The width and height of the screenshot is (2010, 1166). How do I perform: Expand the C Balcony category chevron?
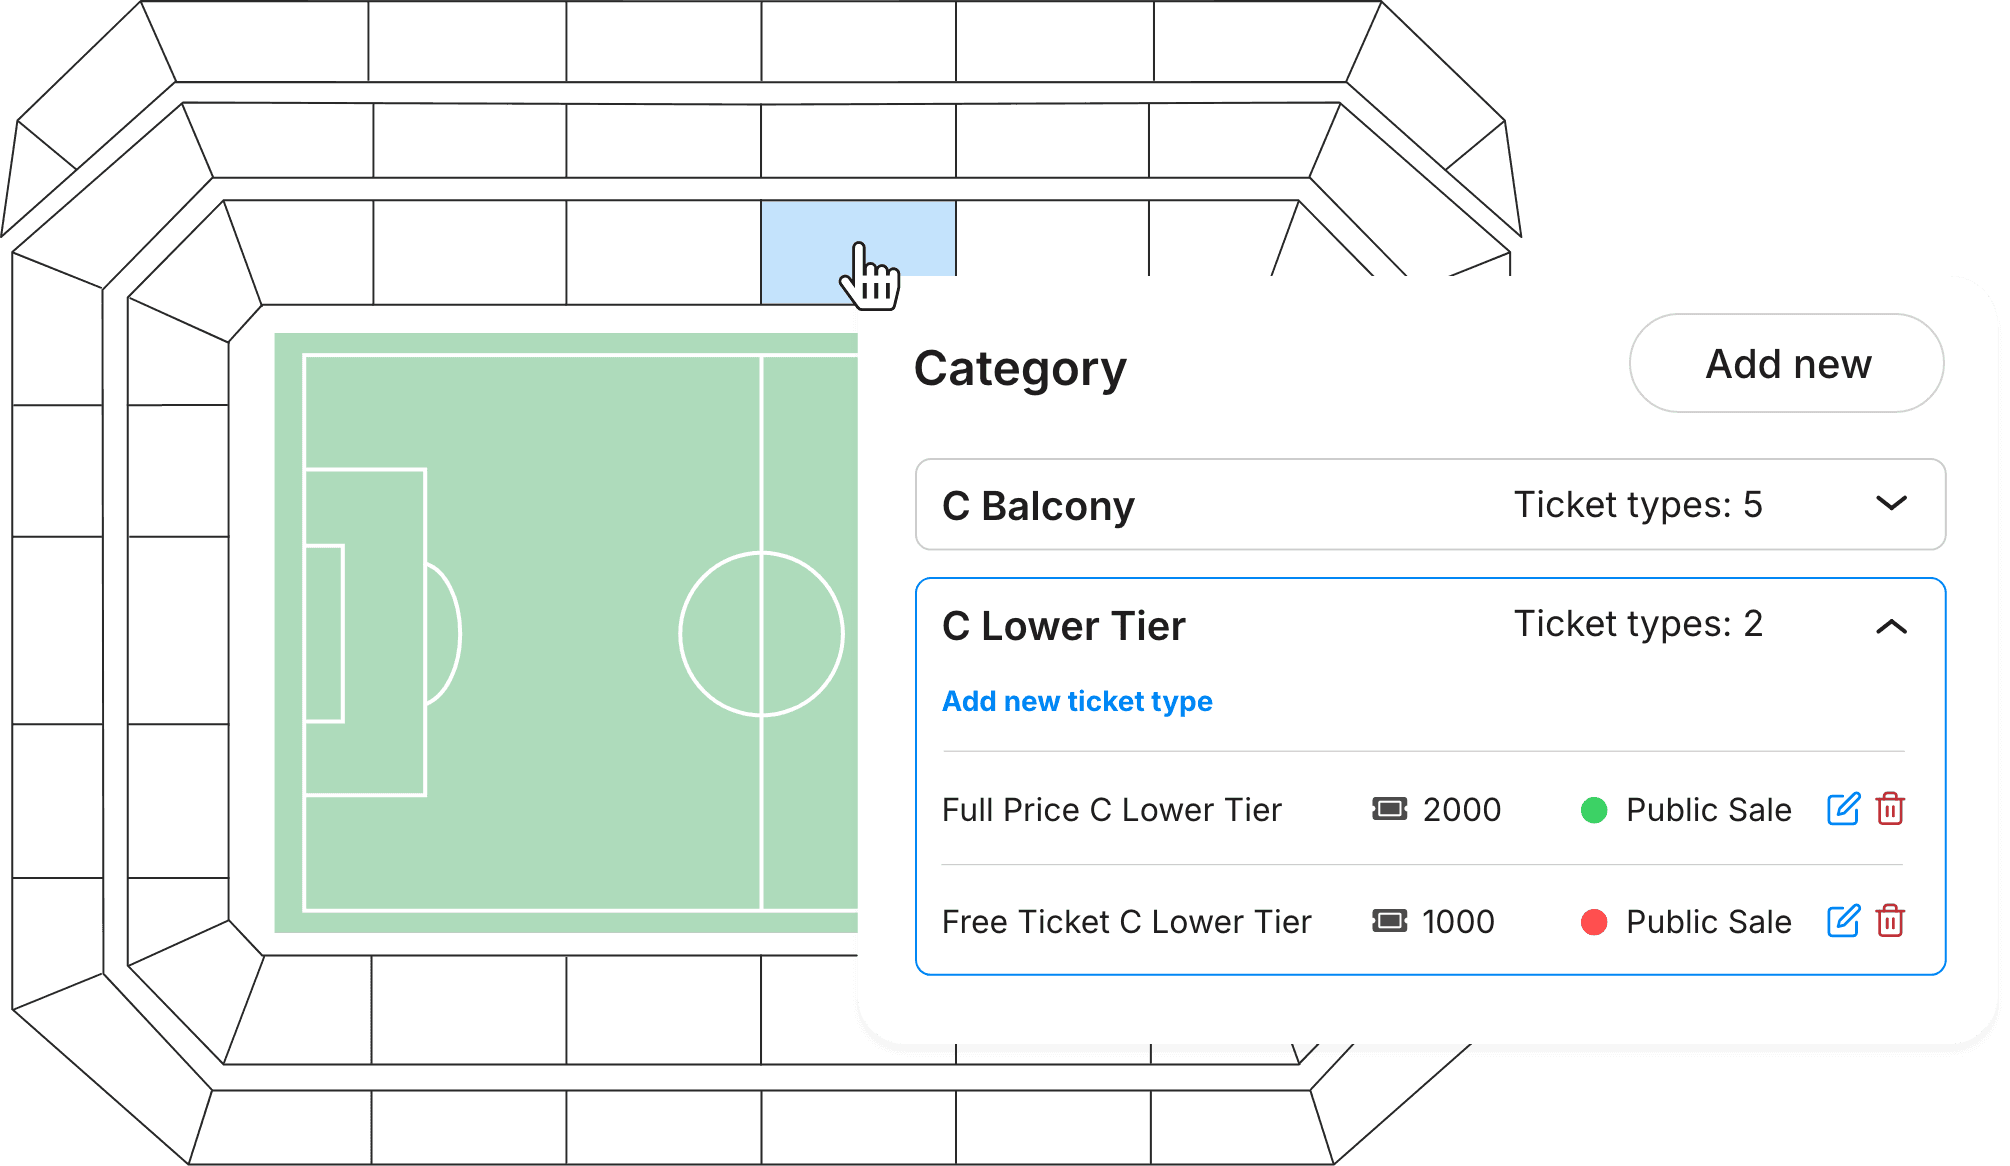pyautogui.click(x=1891, y=504)
